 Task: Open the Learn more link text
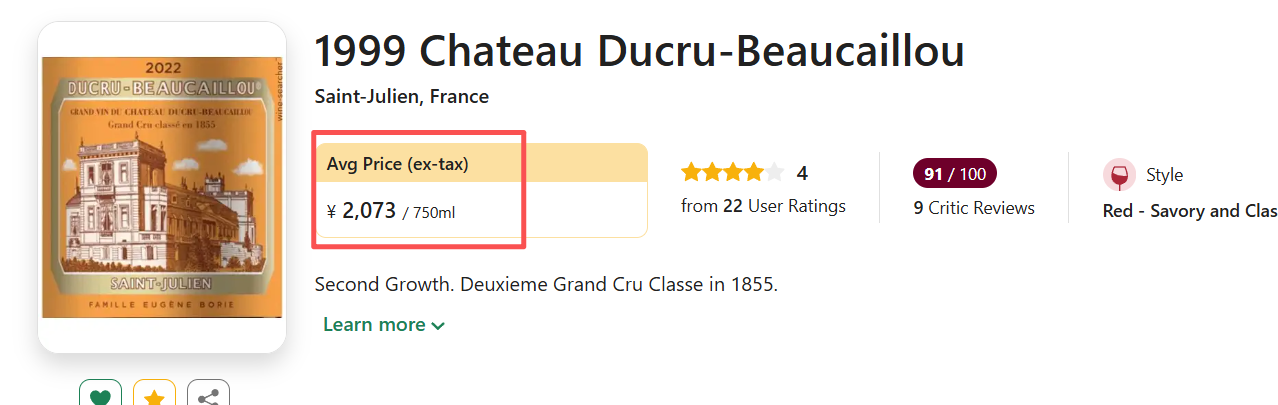[374, 325]
